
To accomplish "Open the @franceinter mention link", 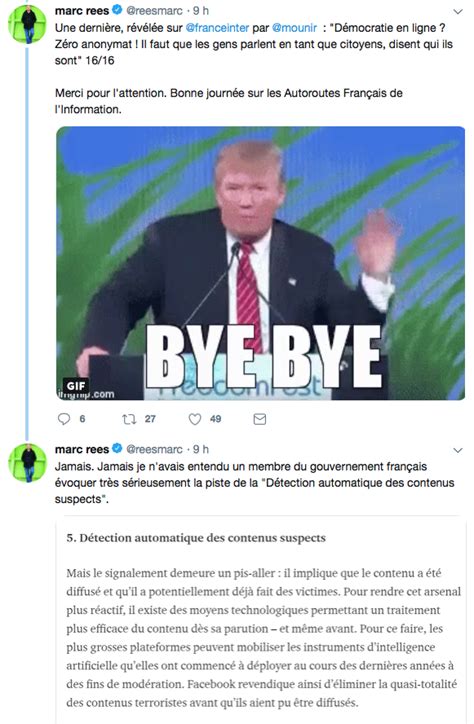I will 217,28.
